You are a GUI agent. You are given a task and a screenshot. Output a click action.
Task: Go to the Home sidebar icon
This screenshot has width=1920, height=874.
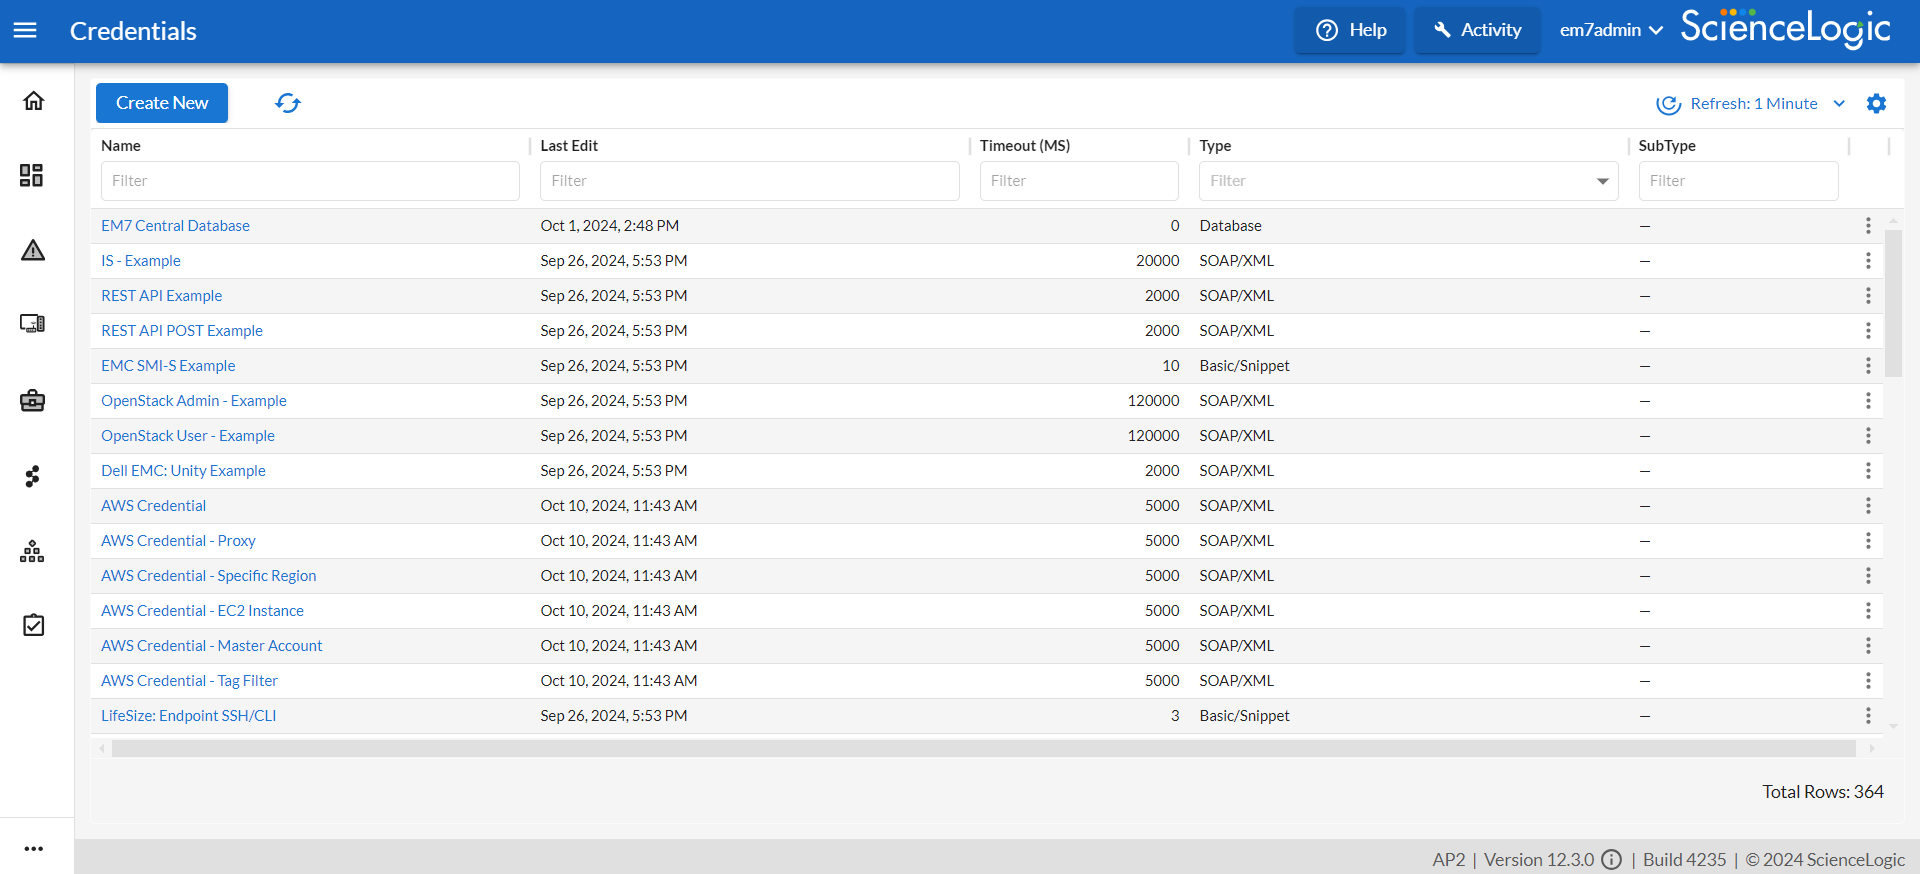tap(33, 101)
